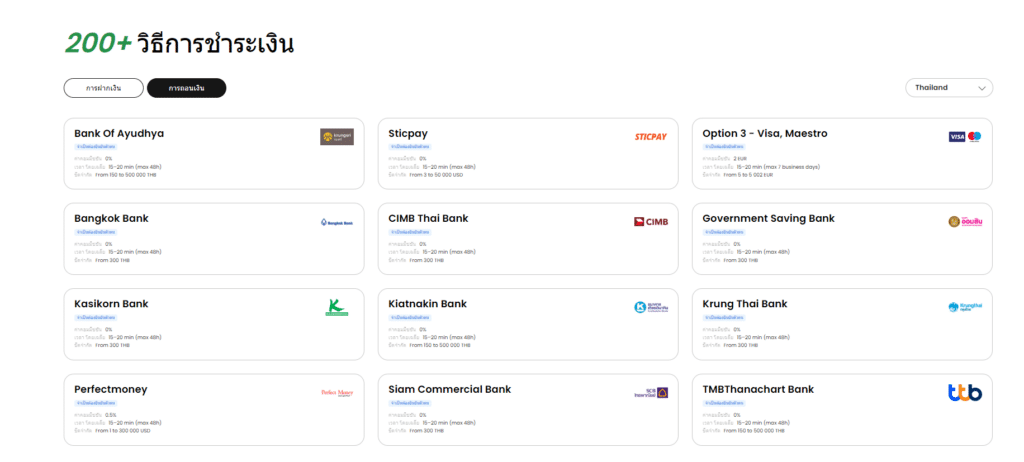
Task: Click "From 300 THB" on Siam Commercial Bank card
Action: [x=426, y=431]
